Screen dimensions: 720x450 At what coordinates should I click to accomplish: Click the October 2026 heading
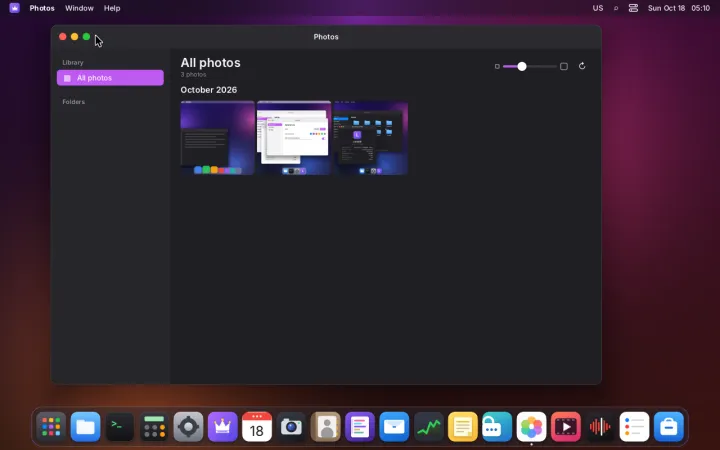(208, 90)
